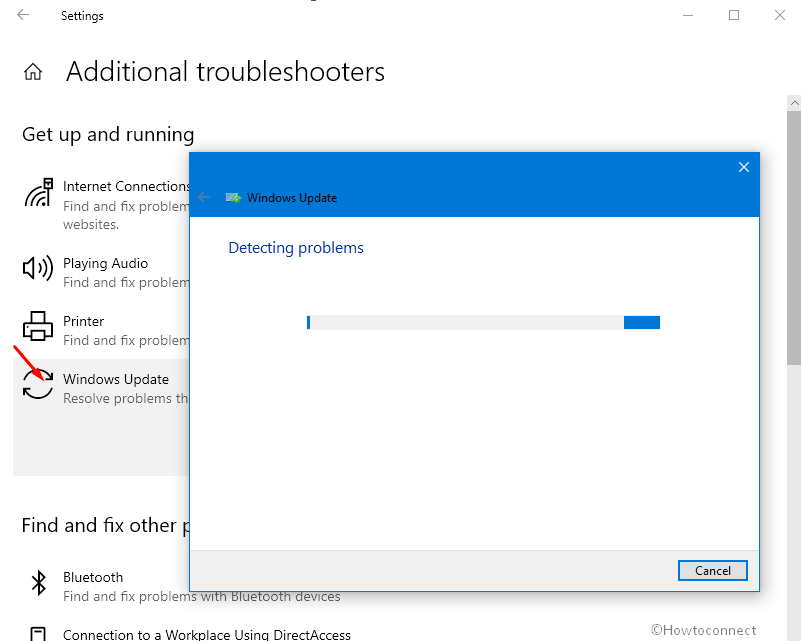Select the DirectAccess workplace connection icon

click(38, 633)
